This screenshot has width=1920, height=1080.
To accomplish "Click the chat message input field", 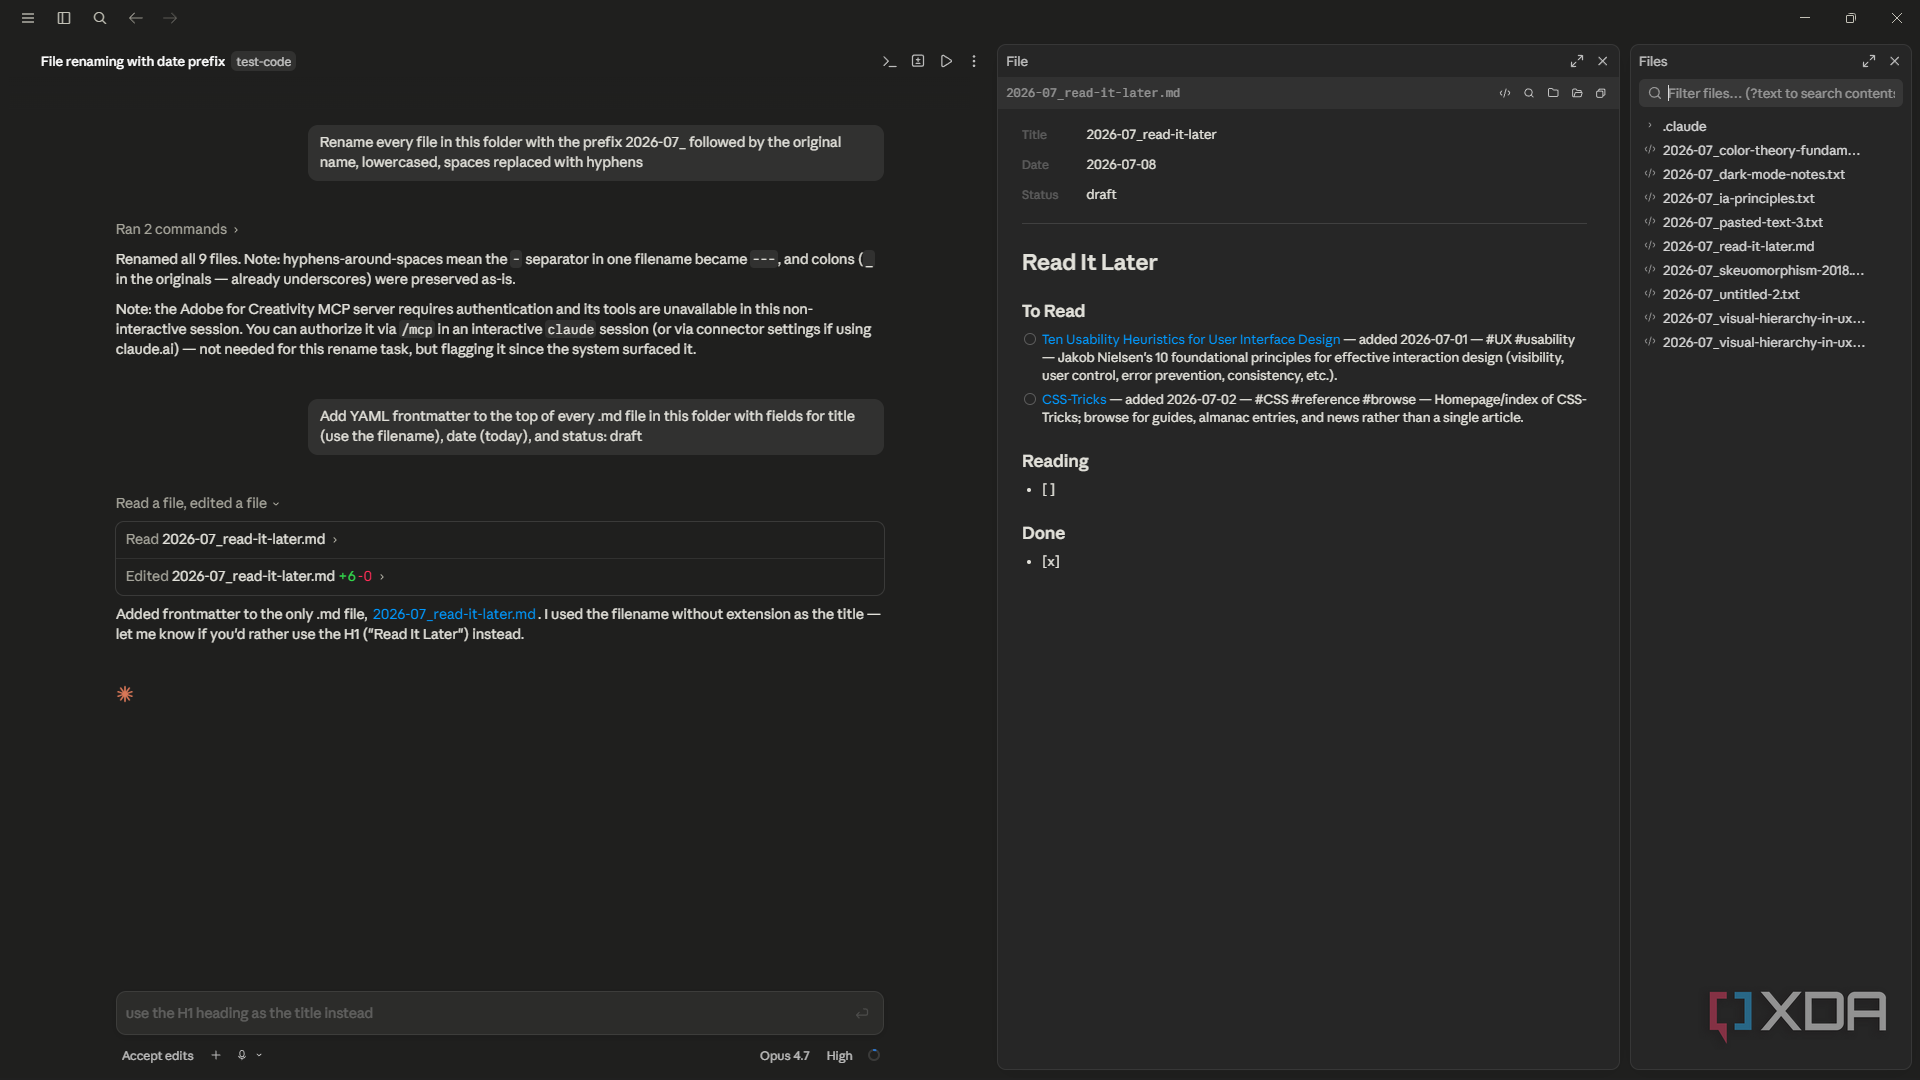I will coord(499,1013).
